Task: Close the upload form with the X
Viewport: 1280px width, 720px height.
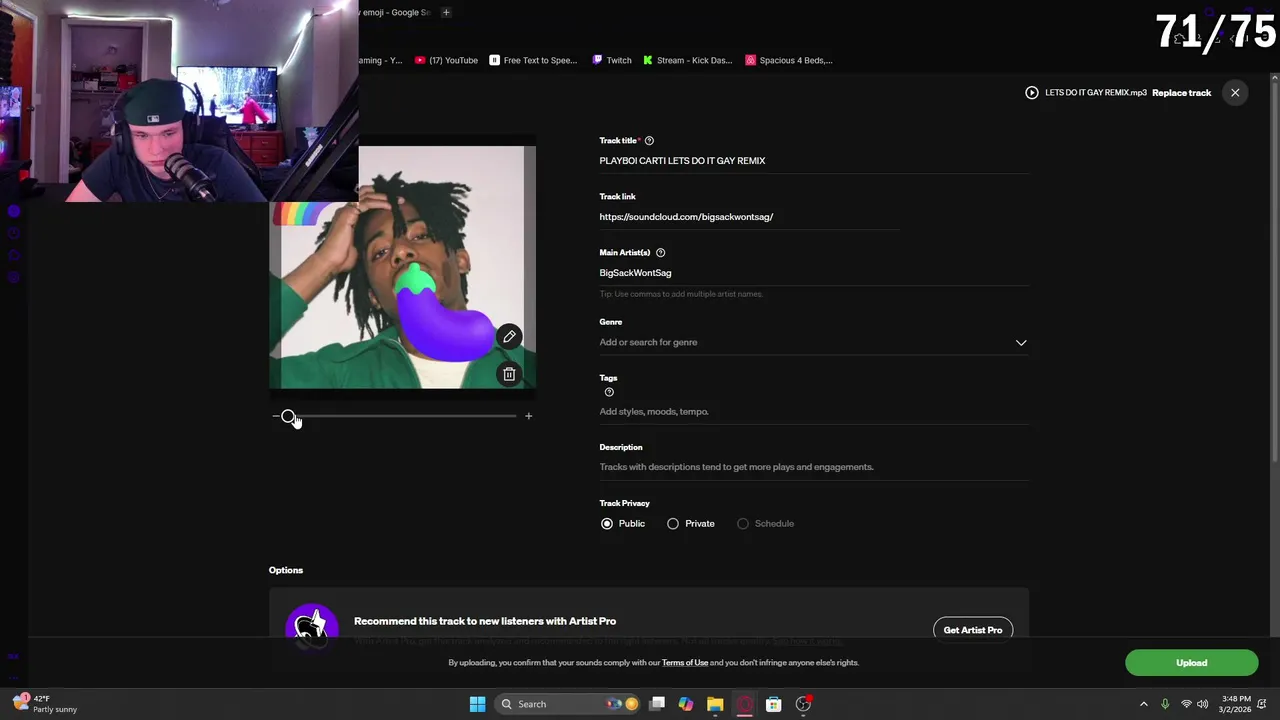Action: coord(1235,93)
